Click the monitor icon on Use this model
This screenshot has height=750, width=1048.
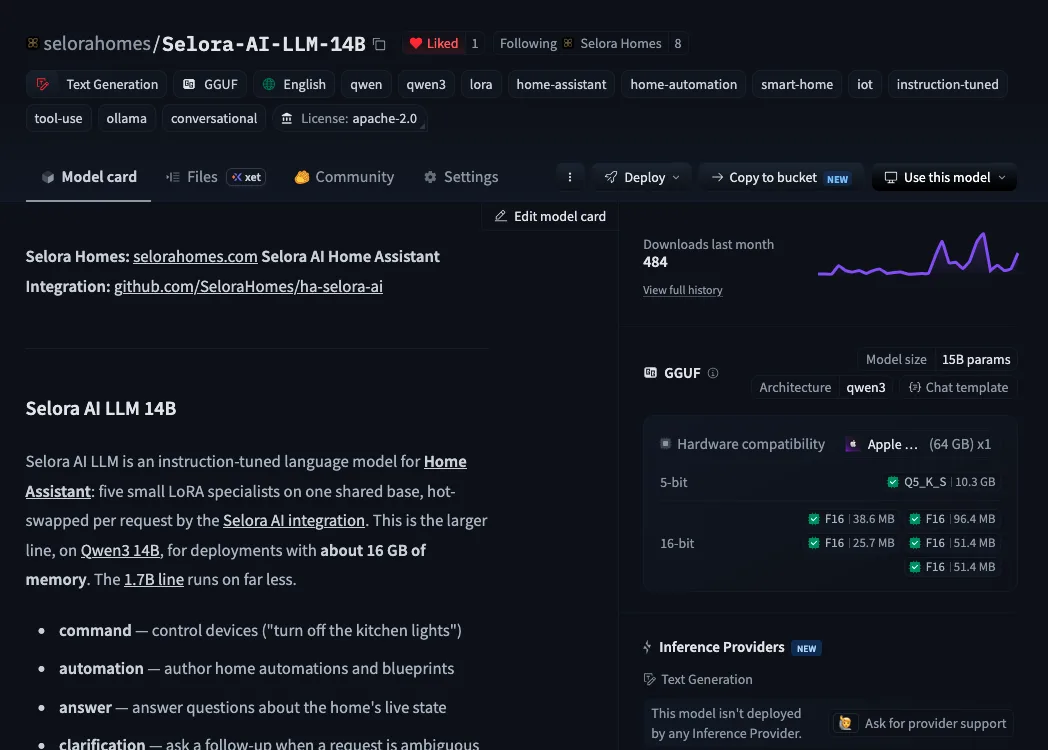[890, 177]
